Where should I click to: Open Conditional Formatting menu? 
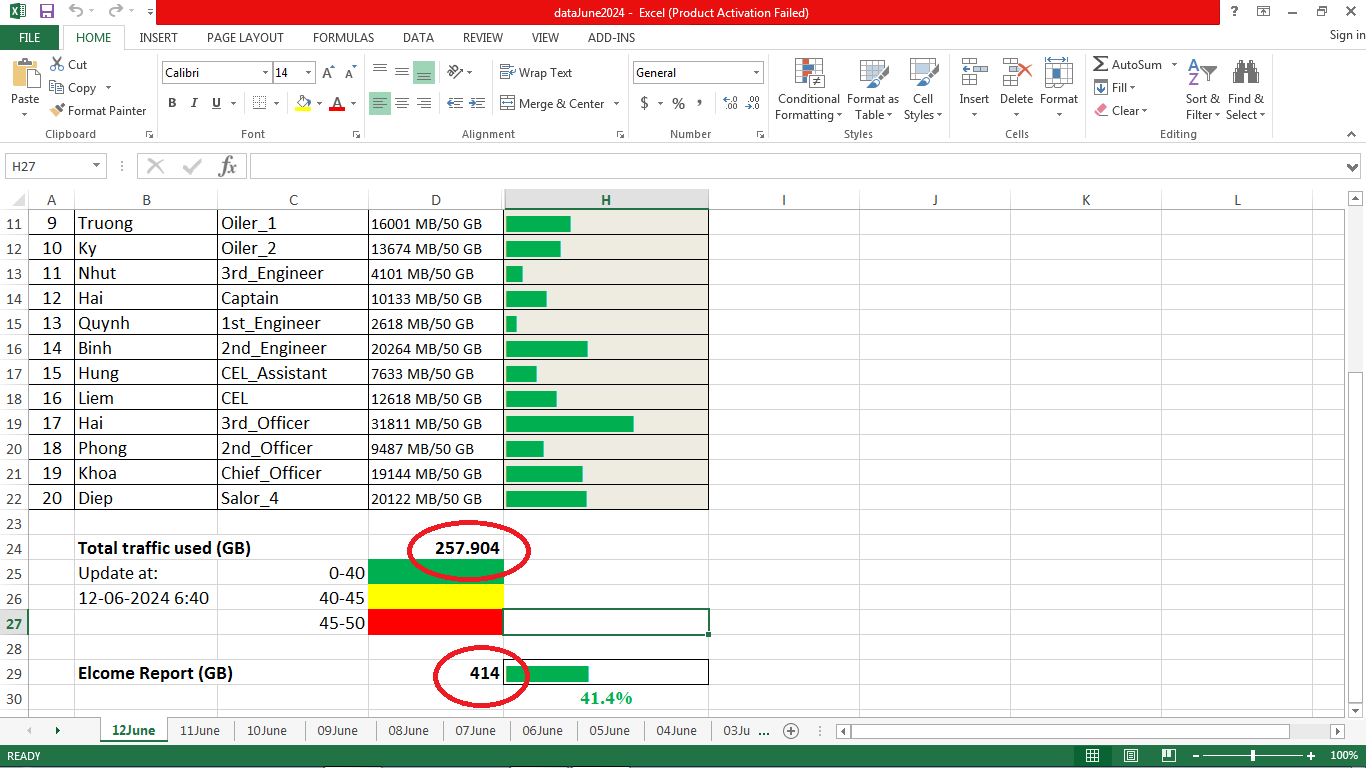[808, 90]
